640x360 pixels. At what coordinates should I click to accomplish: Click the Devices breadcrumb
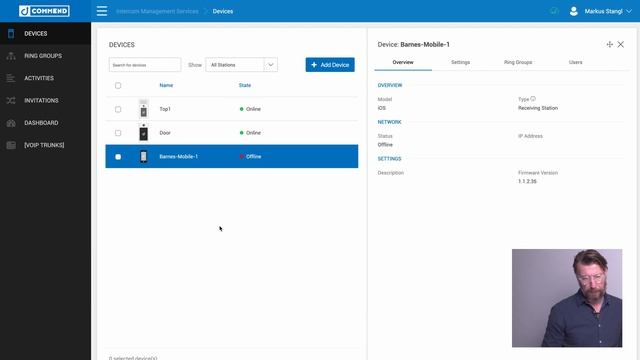(222, 11)
